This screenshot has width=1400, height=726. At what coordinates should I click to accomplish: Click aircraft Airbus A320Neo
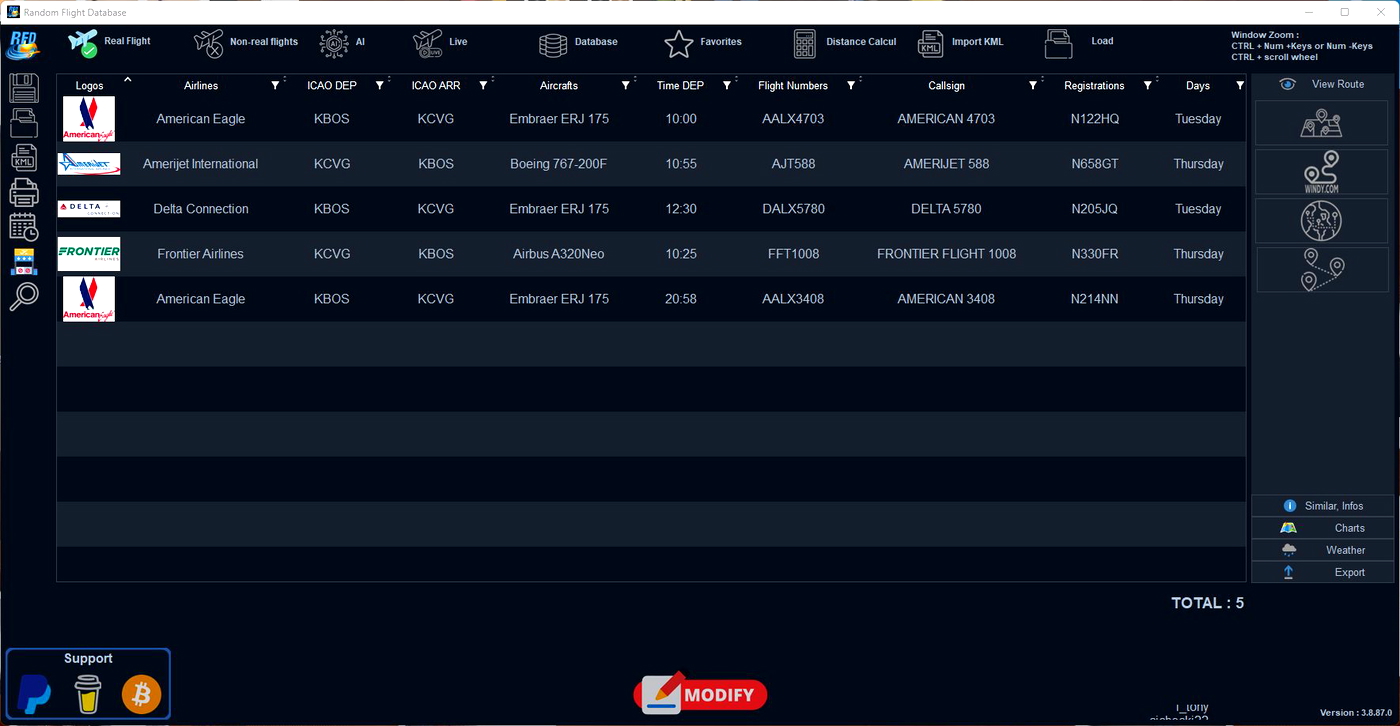point(558,254)
